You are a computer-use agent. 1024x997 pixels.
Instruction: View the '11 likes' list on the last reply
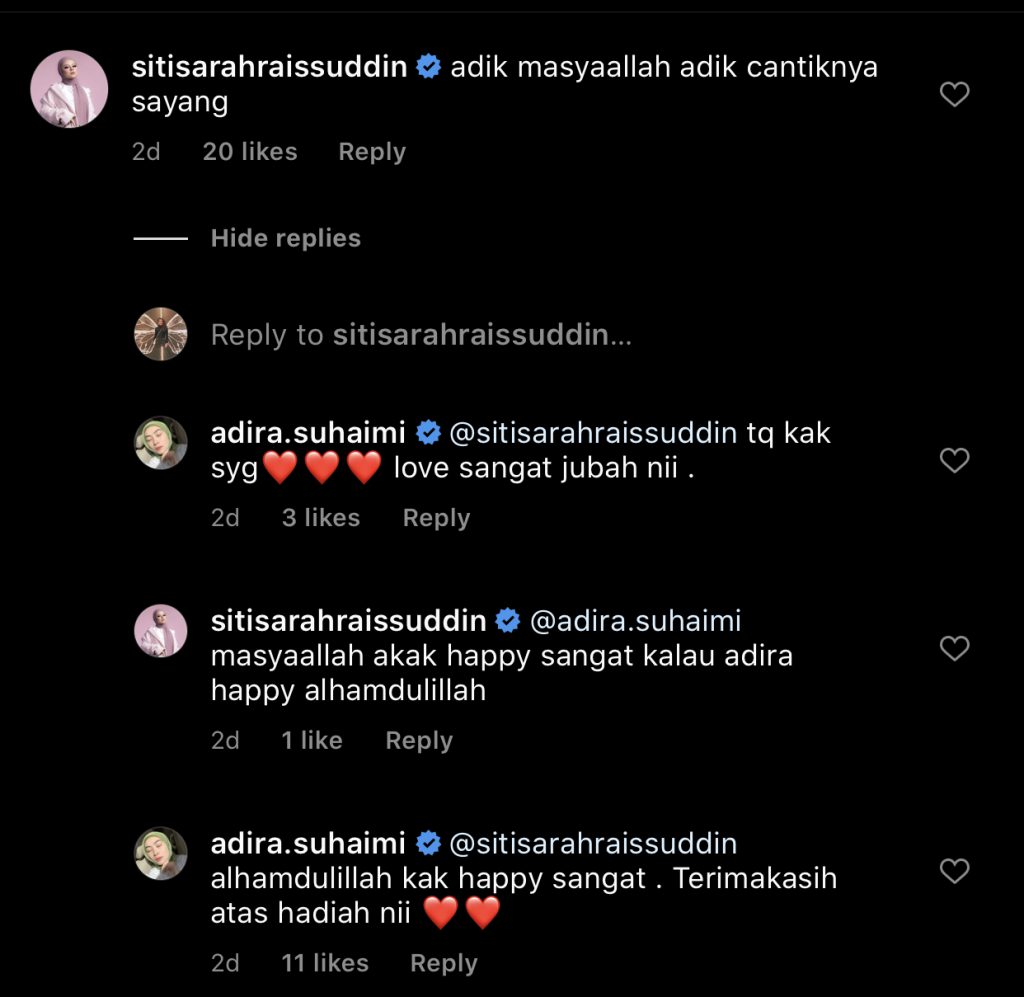325,964
